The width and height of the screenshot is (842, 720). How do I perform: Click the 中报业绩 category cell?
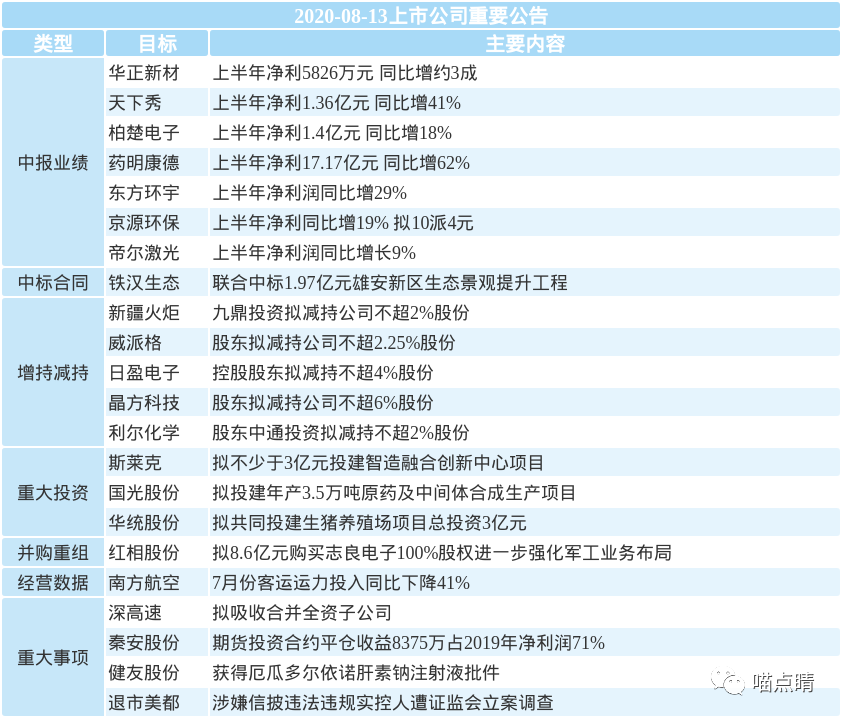pos(53,163)
